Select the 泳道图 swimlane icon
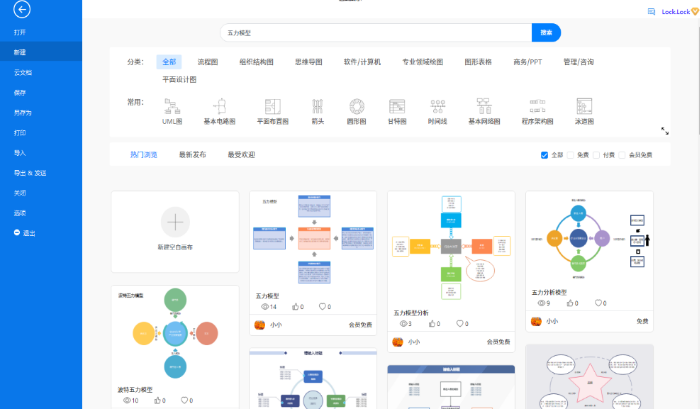 (584, 107)
